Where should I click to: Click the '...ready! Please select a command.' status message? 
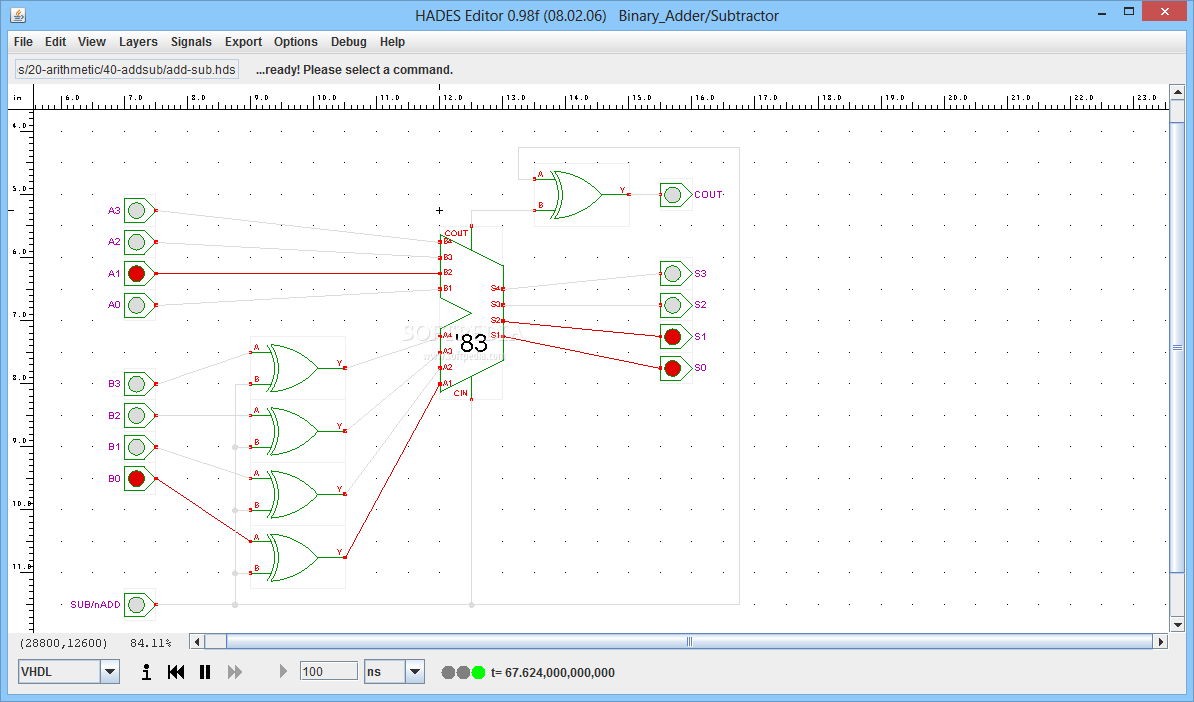[354, 69]
